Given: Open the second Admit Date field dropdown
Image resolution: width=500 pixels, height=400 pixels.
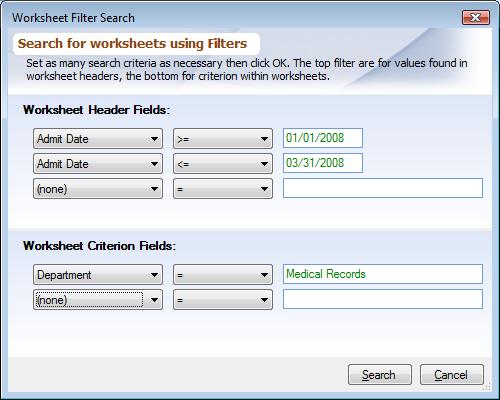Looking at the screenshot, I should tap(98, 163).
